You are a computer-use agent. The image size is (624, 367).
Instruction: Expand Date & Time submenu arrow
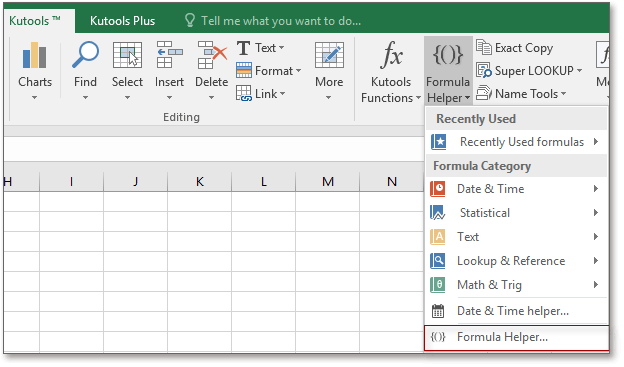coord(596,189)
